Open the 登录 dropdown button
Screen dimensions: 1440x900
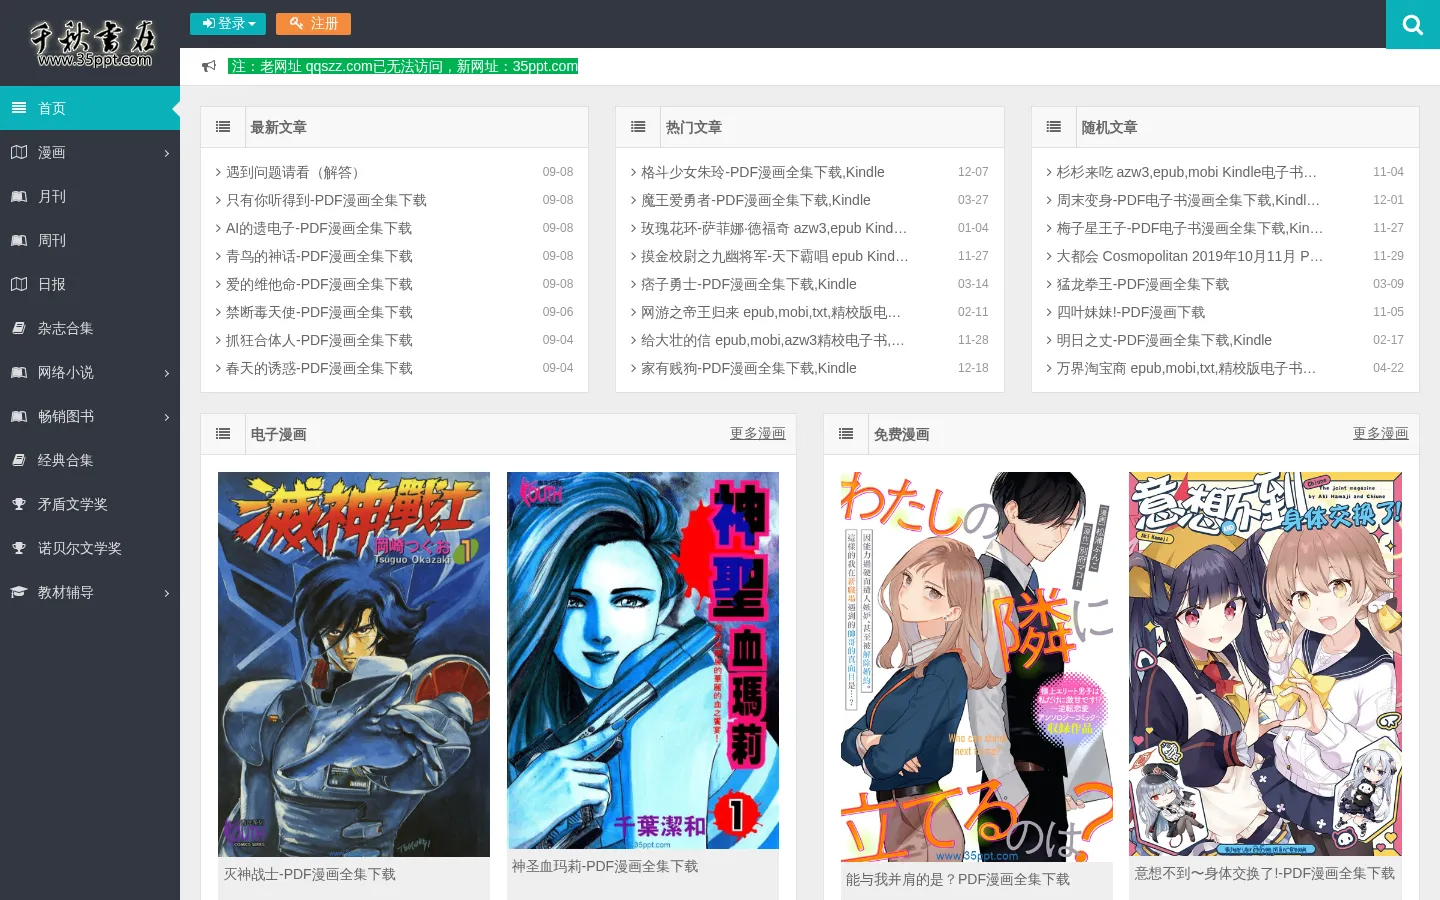tap(229, 23)
